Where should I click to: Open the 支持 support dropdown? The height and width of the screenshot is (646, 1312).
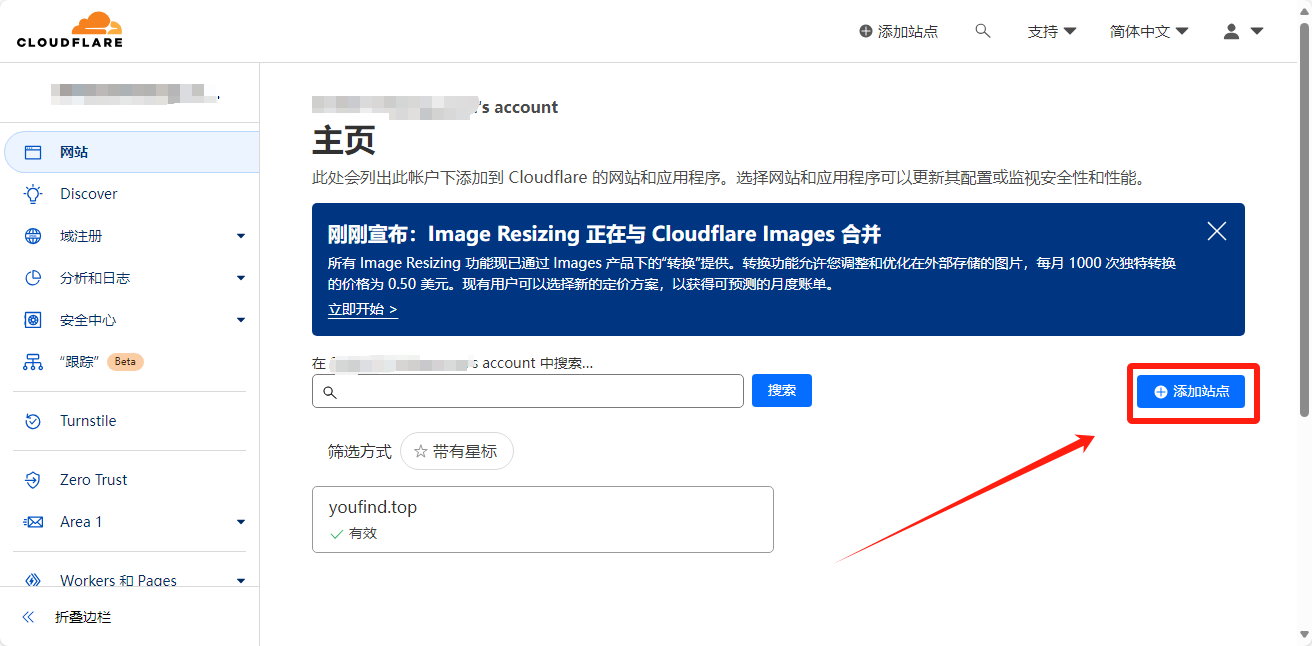coord(1051,31)
